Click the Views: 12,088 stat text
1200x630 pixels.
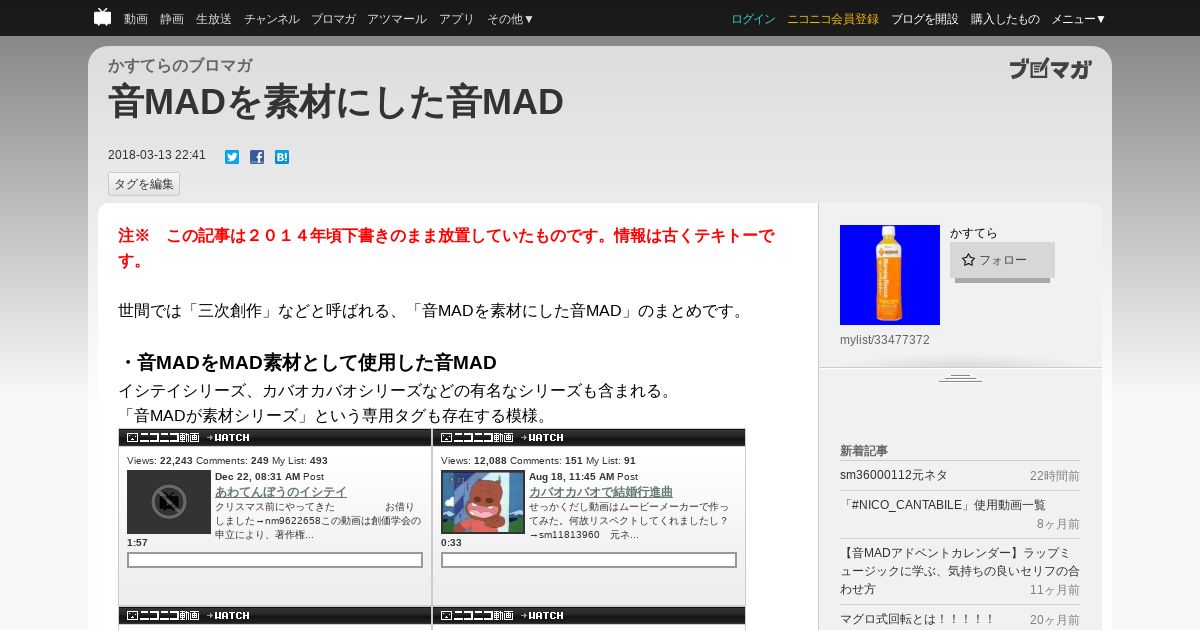[474, 461]
